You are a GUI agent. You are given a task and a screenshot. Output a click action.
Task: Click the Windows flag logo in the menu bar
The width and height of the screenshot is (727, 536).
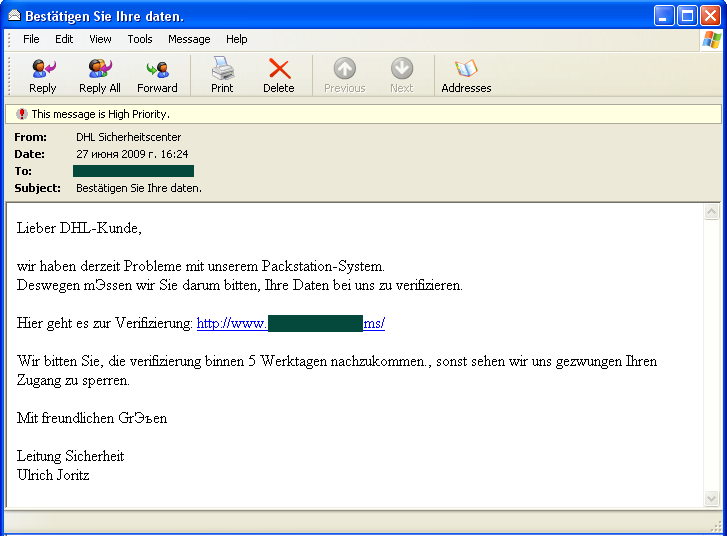click(x=711, y=40)
